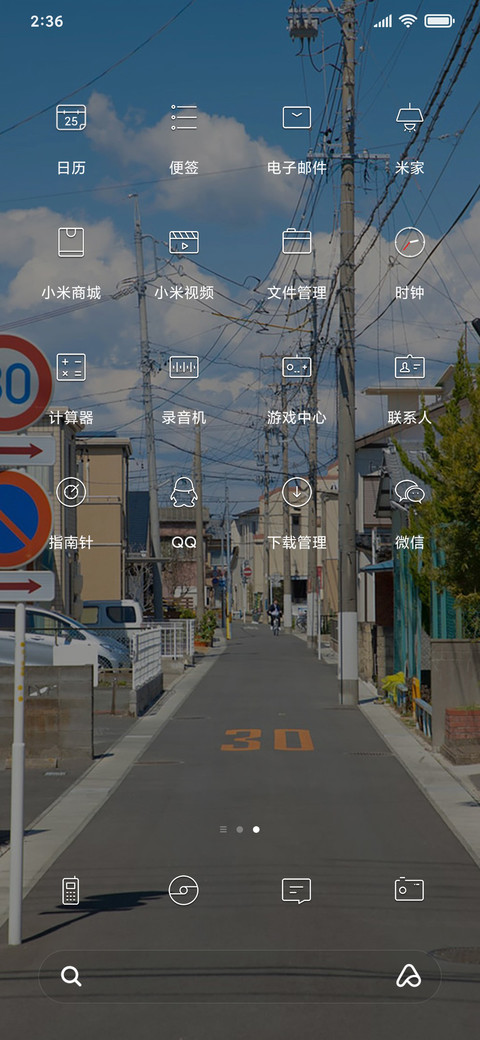Image resolution: width=480 pixels, height=1040 pixels.
Task: Launch Mi Video (小米视频)
Action: pos(184,242)
